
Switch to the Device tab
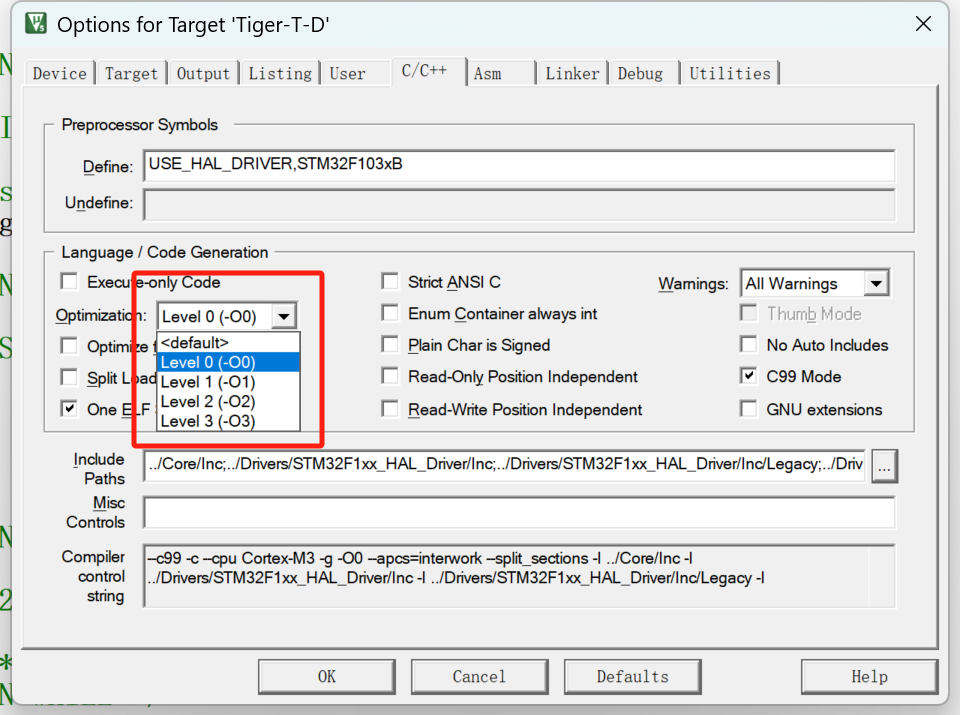coord(59,73)
